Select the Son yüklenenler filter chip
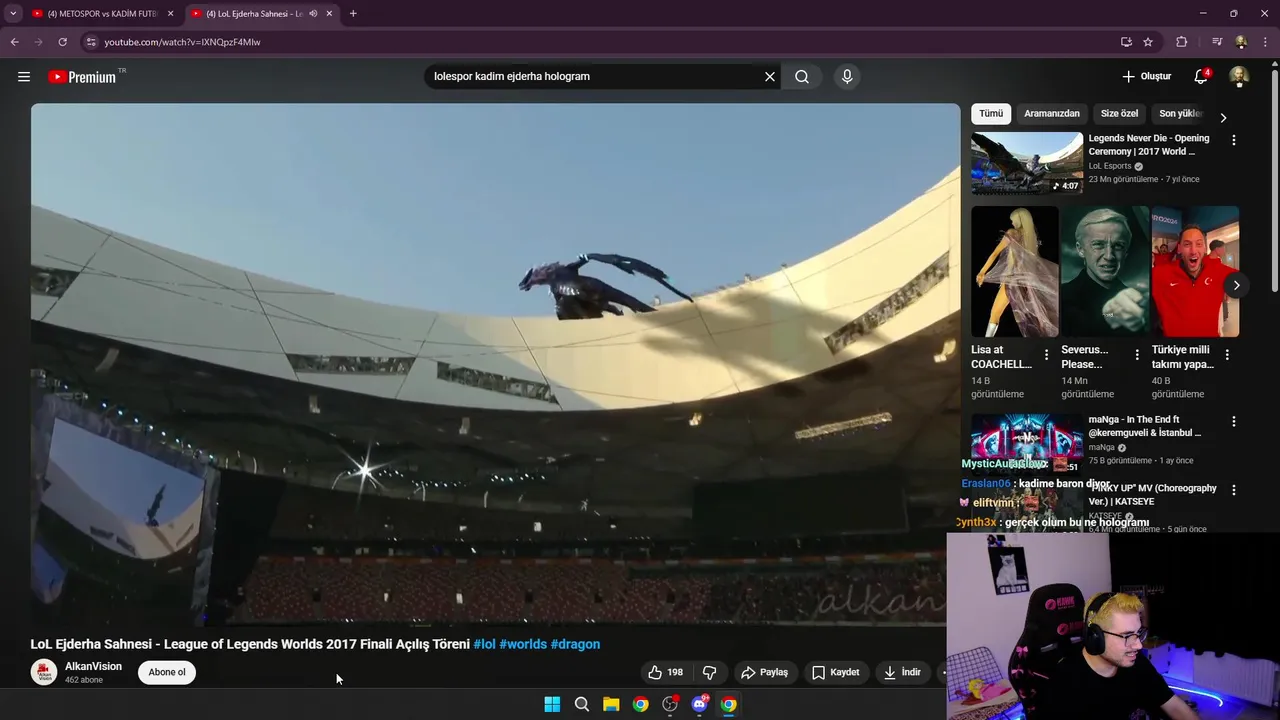Screen dimensions: 1280x720 1181,114
